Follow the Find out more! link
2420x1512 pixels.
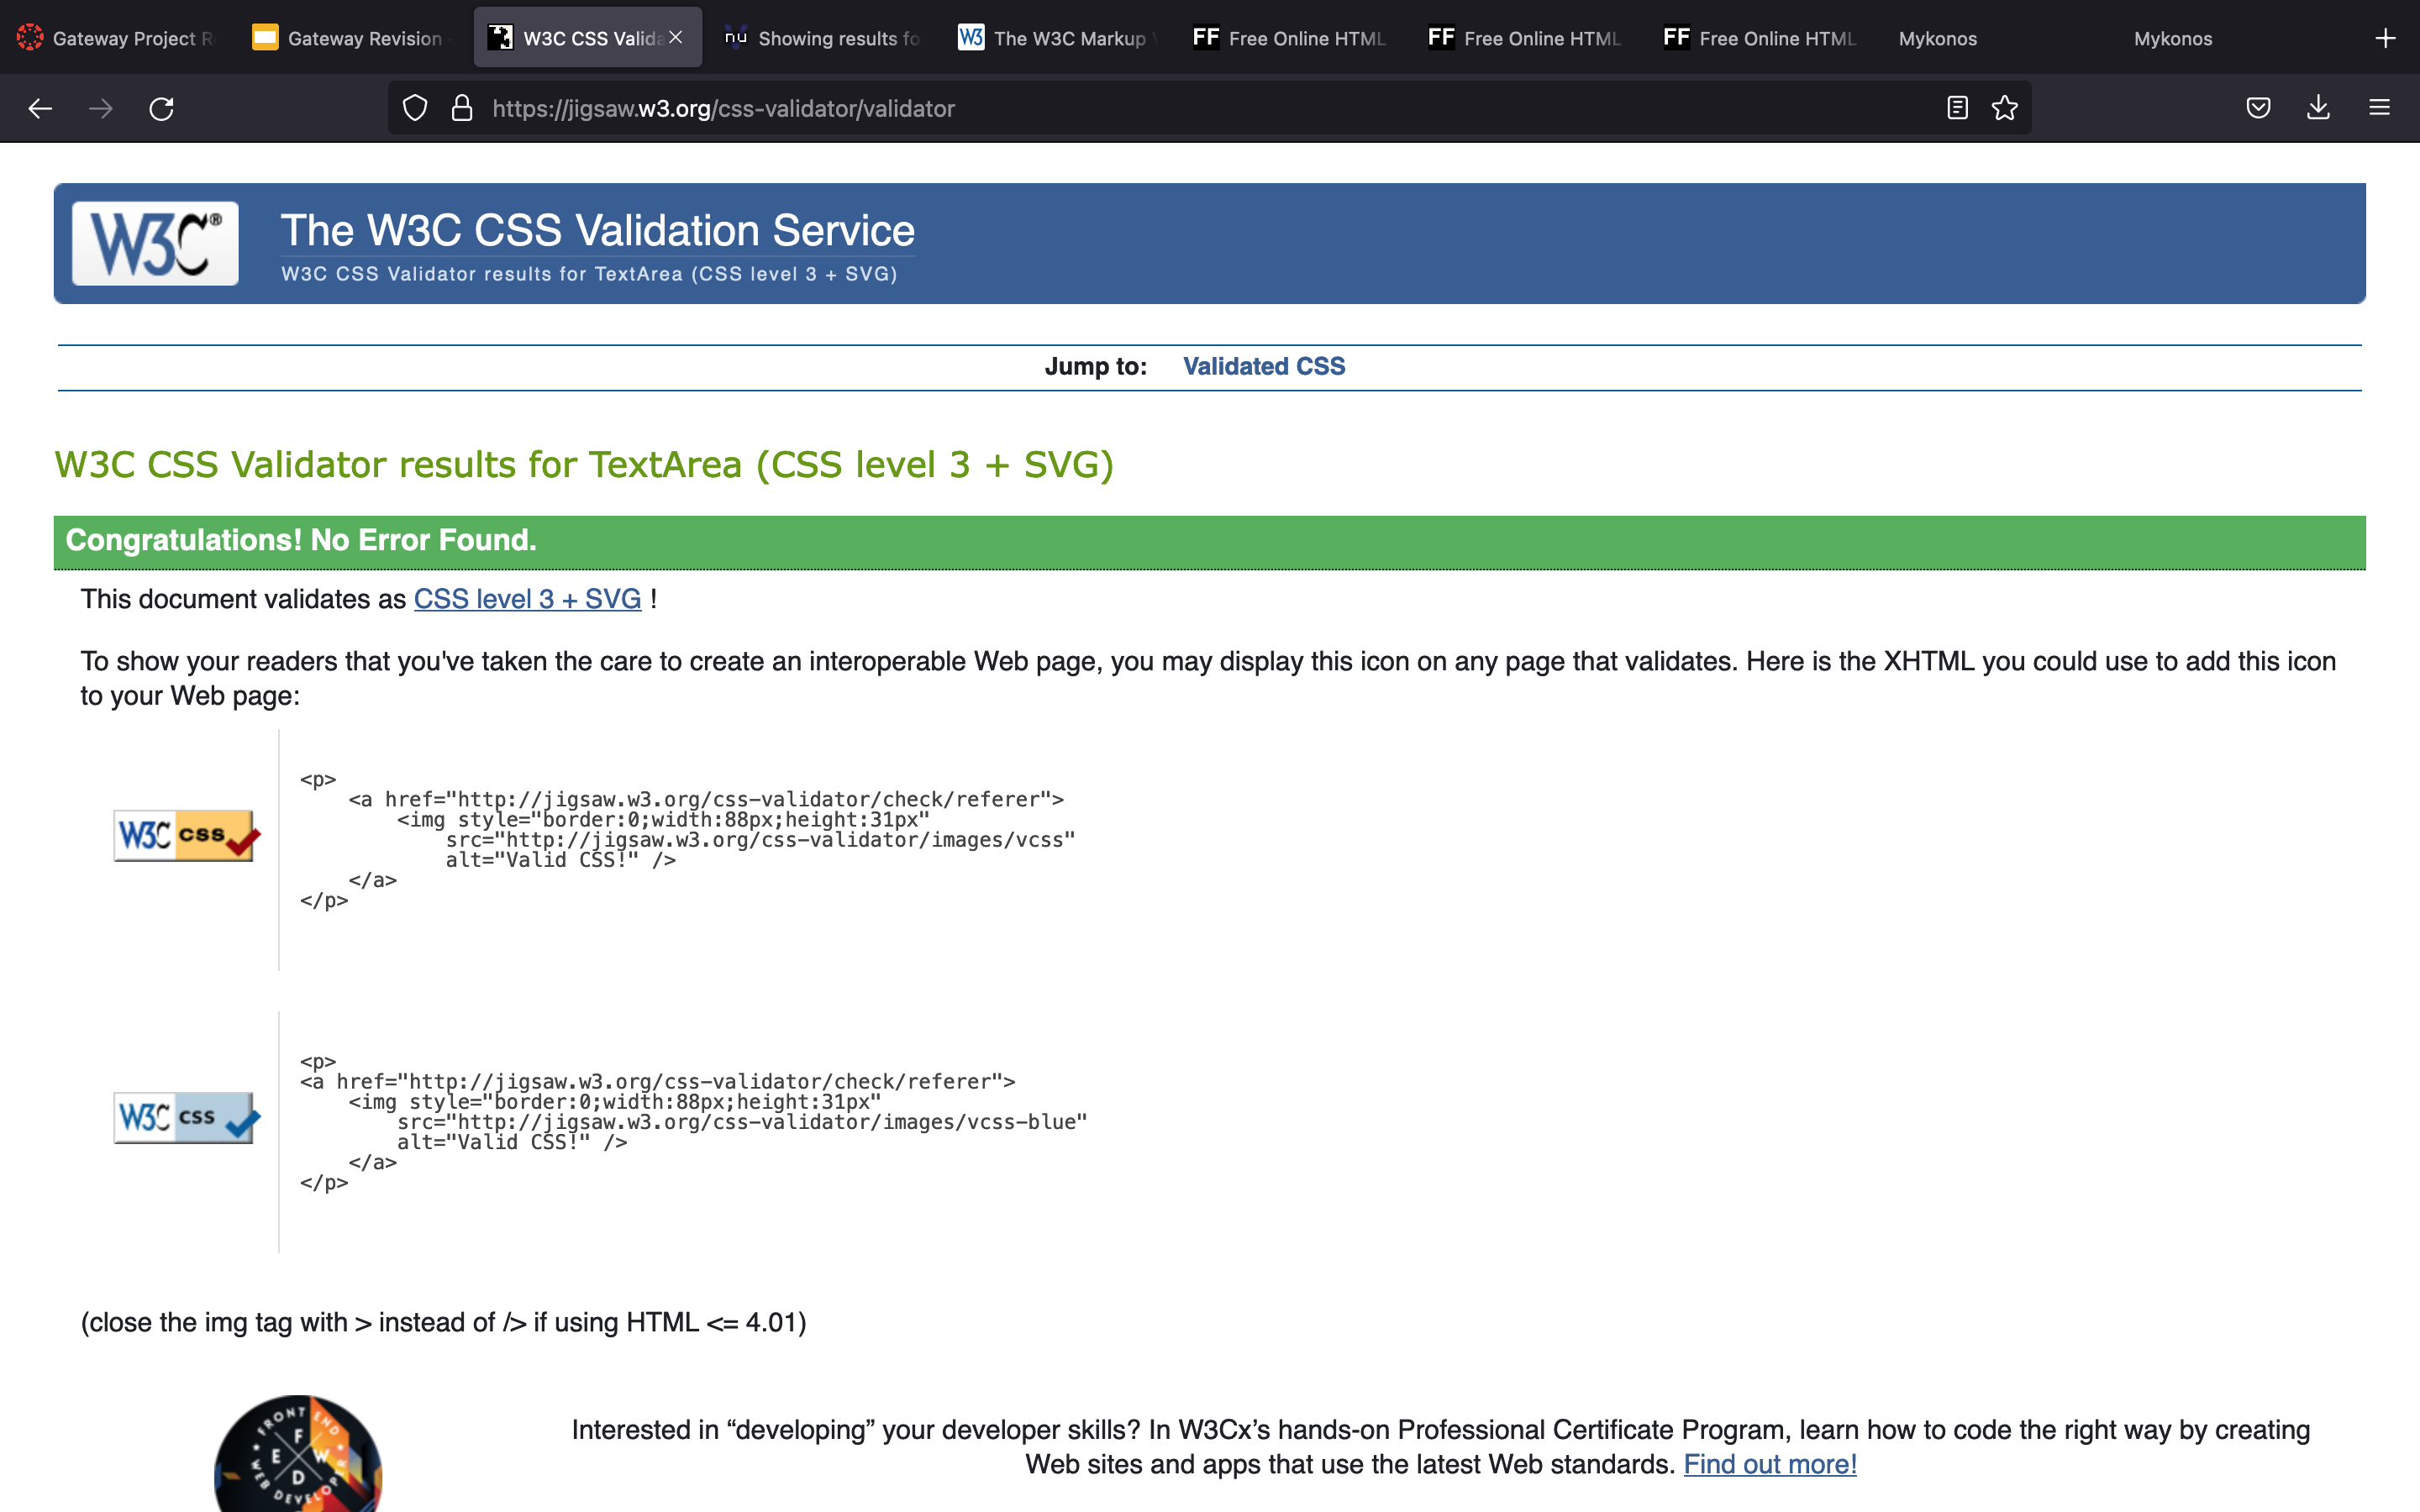tap(1769, 1464)
